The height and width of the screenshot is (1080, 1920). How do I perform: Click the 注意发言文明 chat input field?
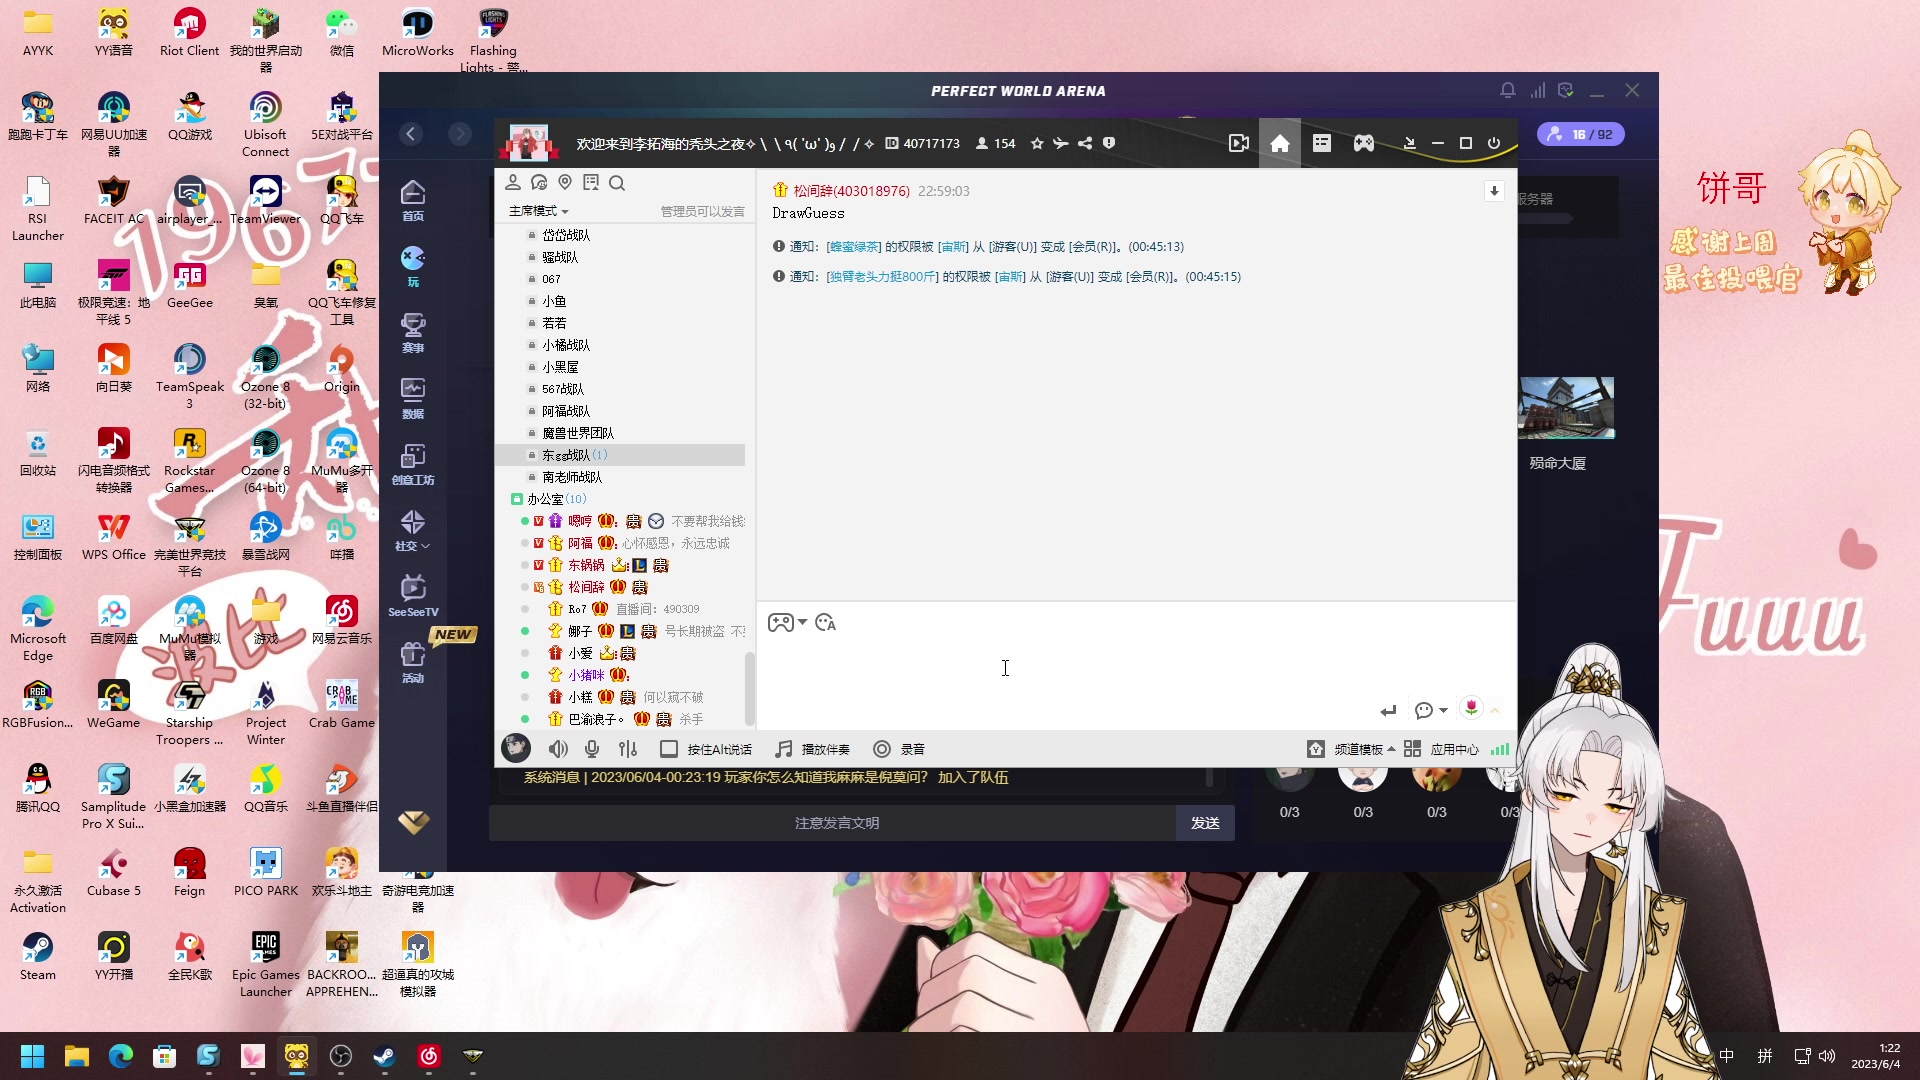point(833,823)
